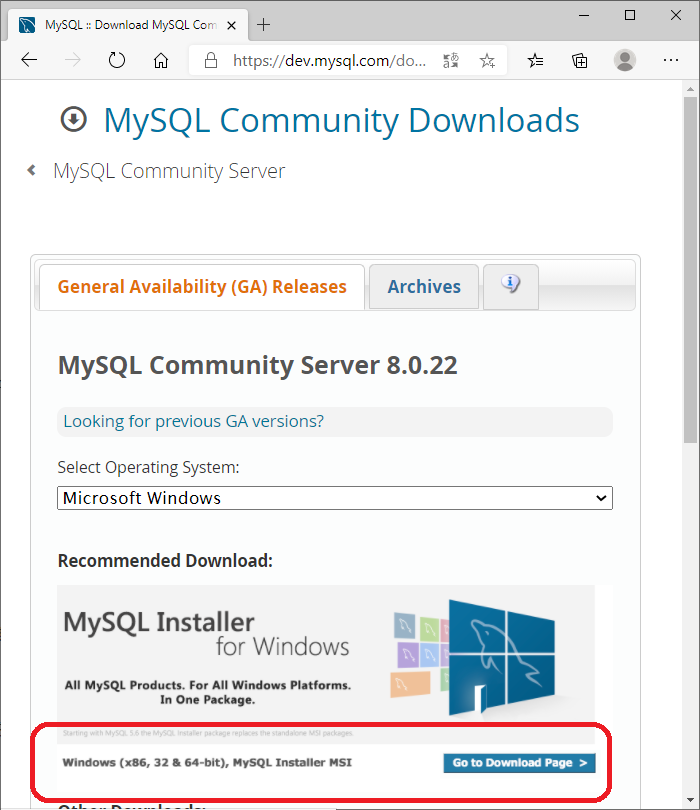Image resolution: width=700 pixels, height=810 pixels.
Task: Open the favorites list icon
Action: [x=536, y=61]
